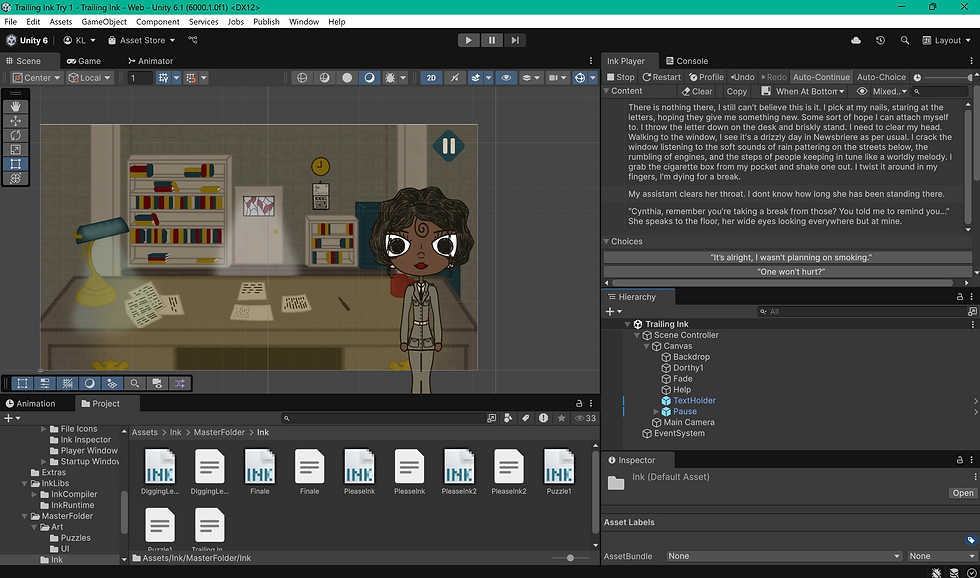Choose "One won't hurt?" choice
The width and height of the screenshot is (980, 578).
pos(788,272)
